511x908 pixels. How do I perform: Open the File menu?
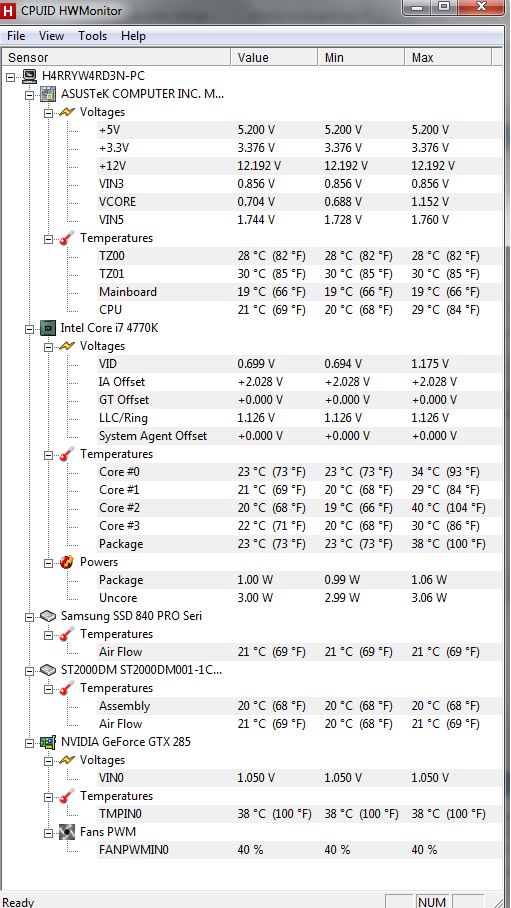(16, 36)
